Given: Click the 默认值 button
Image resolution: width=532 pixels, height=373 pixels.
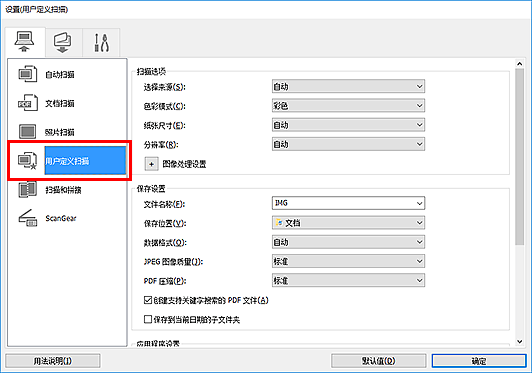Looking at the screenshot, I should coord(378,361).
